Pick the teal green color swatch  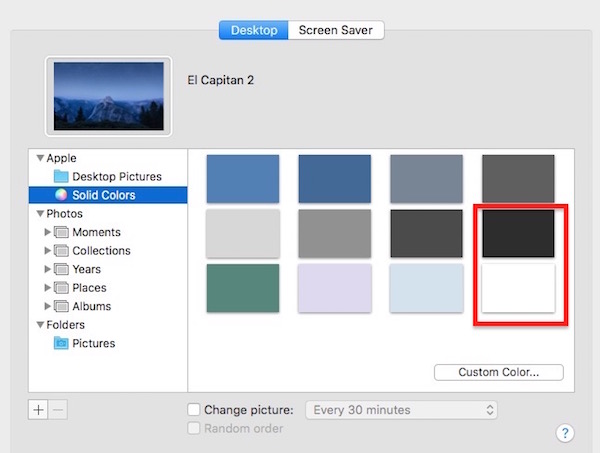pos(242,288)
